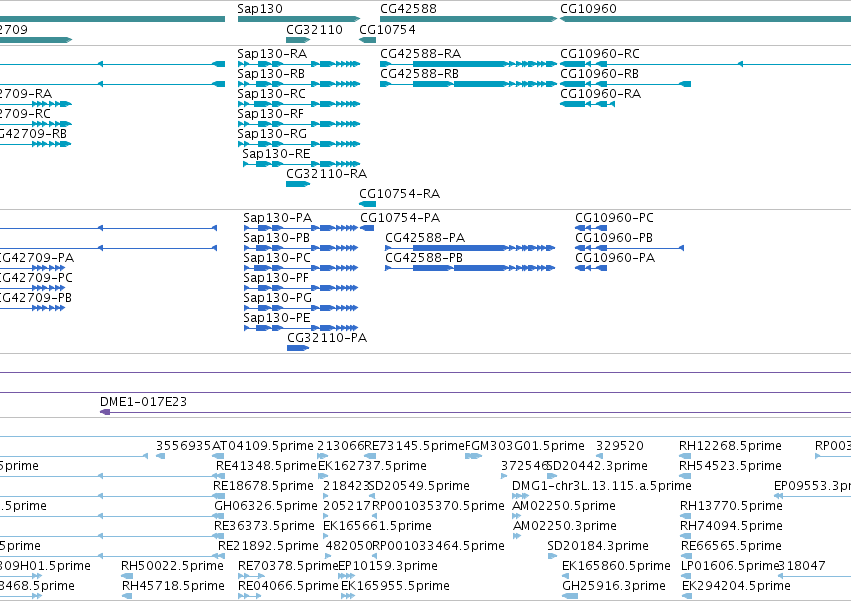
Task: Select the RE66565.5prime EST label
Action: tap(732, 546)
